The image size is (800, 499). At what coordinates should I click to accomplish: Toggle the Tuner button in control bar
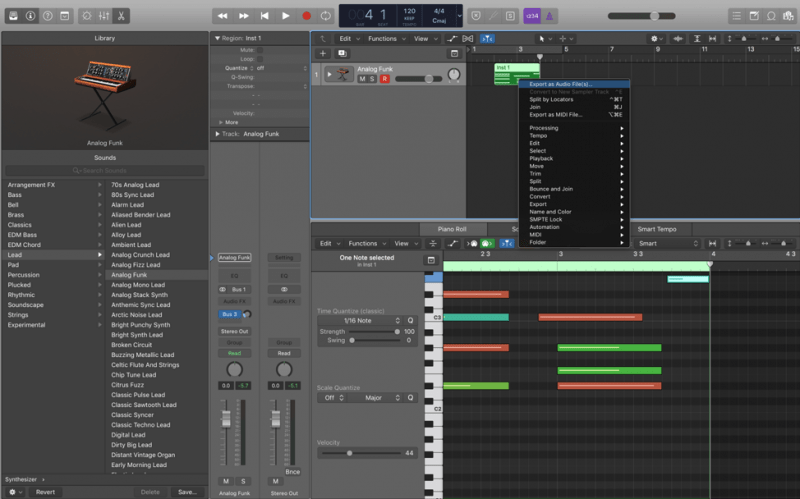coord(493,16)
